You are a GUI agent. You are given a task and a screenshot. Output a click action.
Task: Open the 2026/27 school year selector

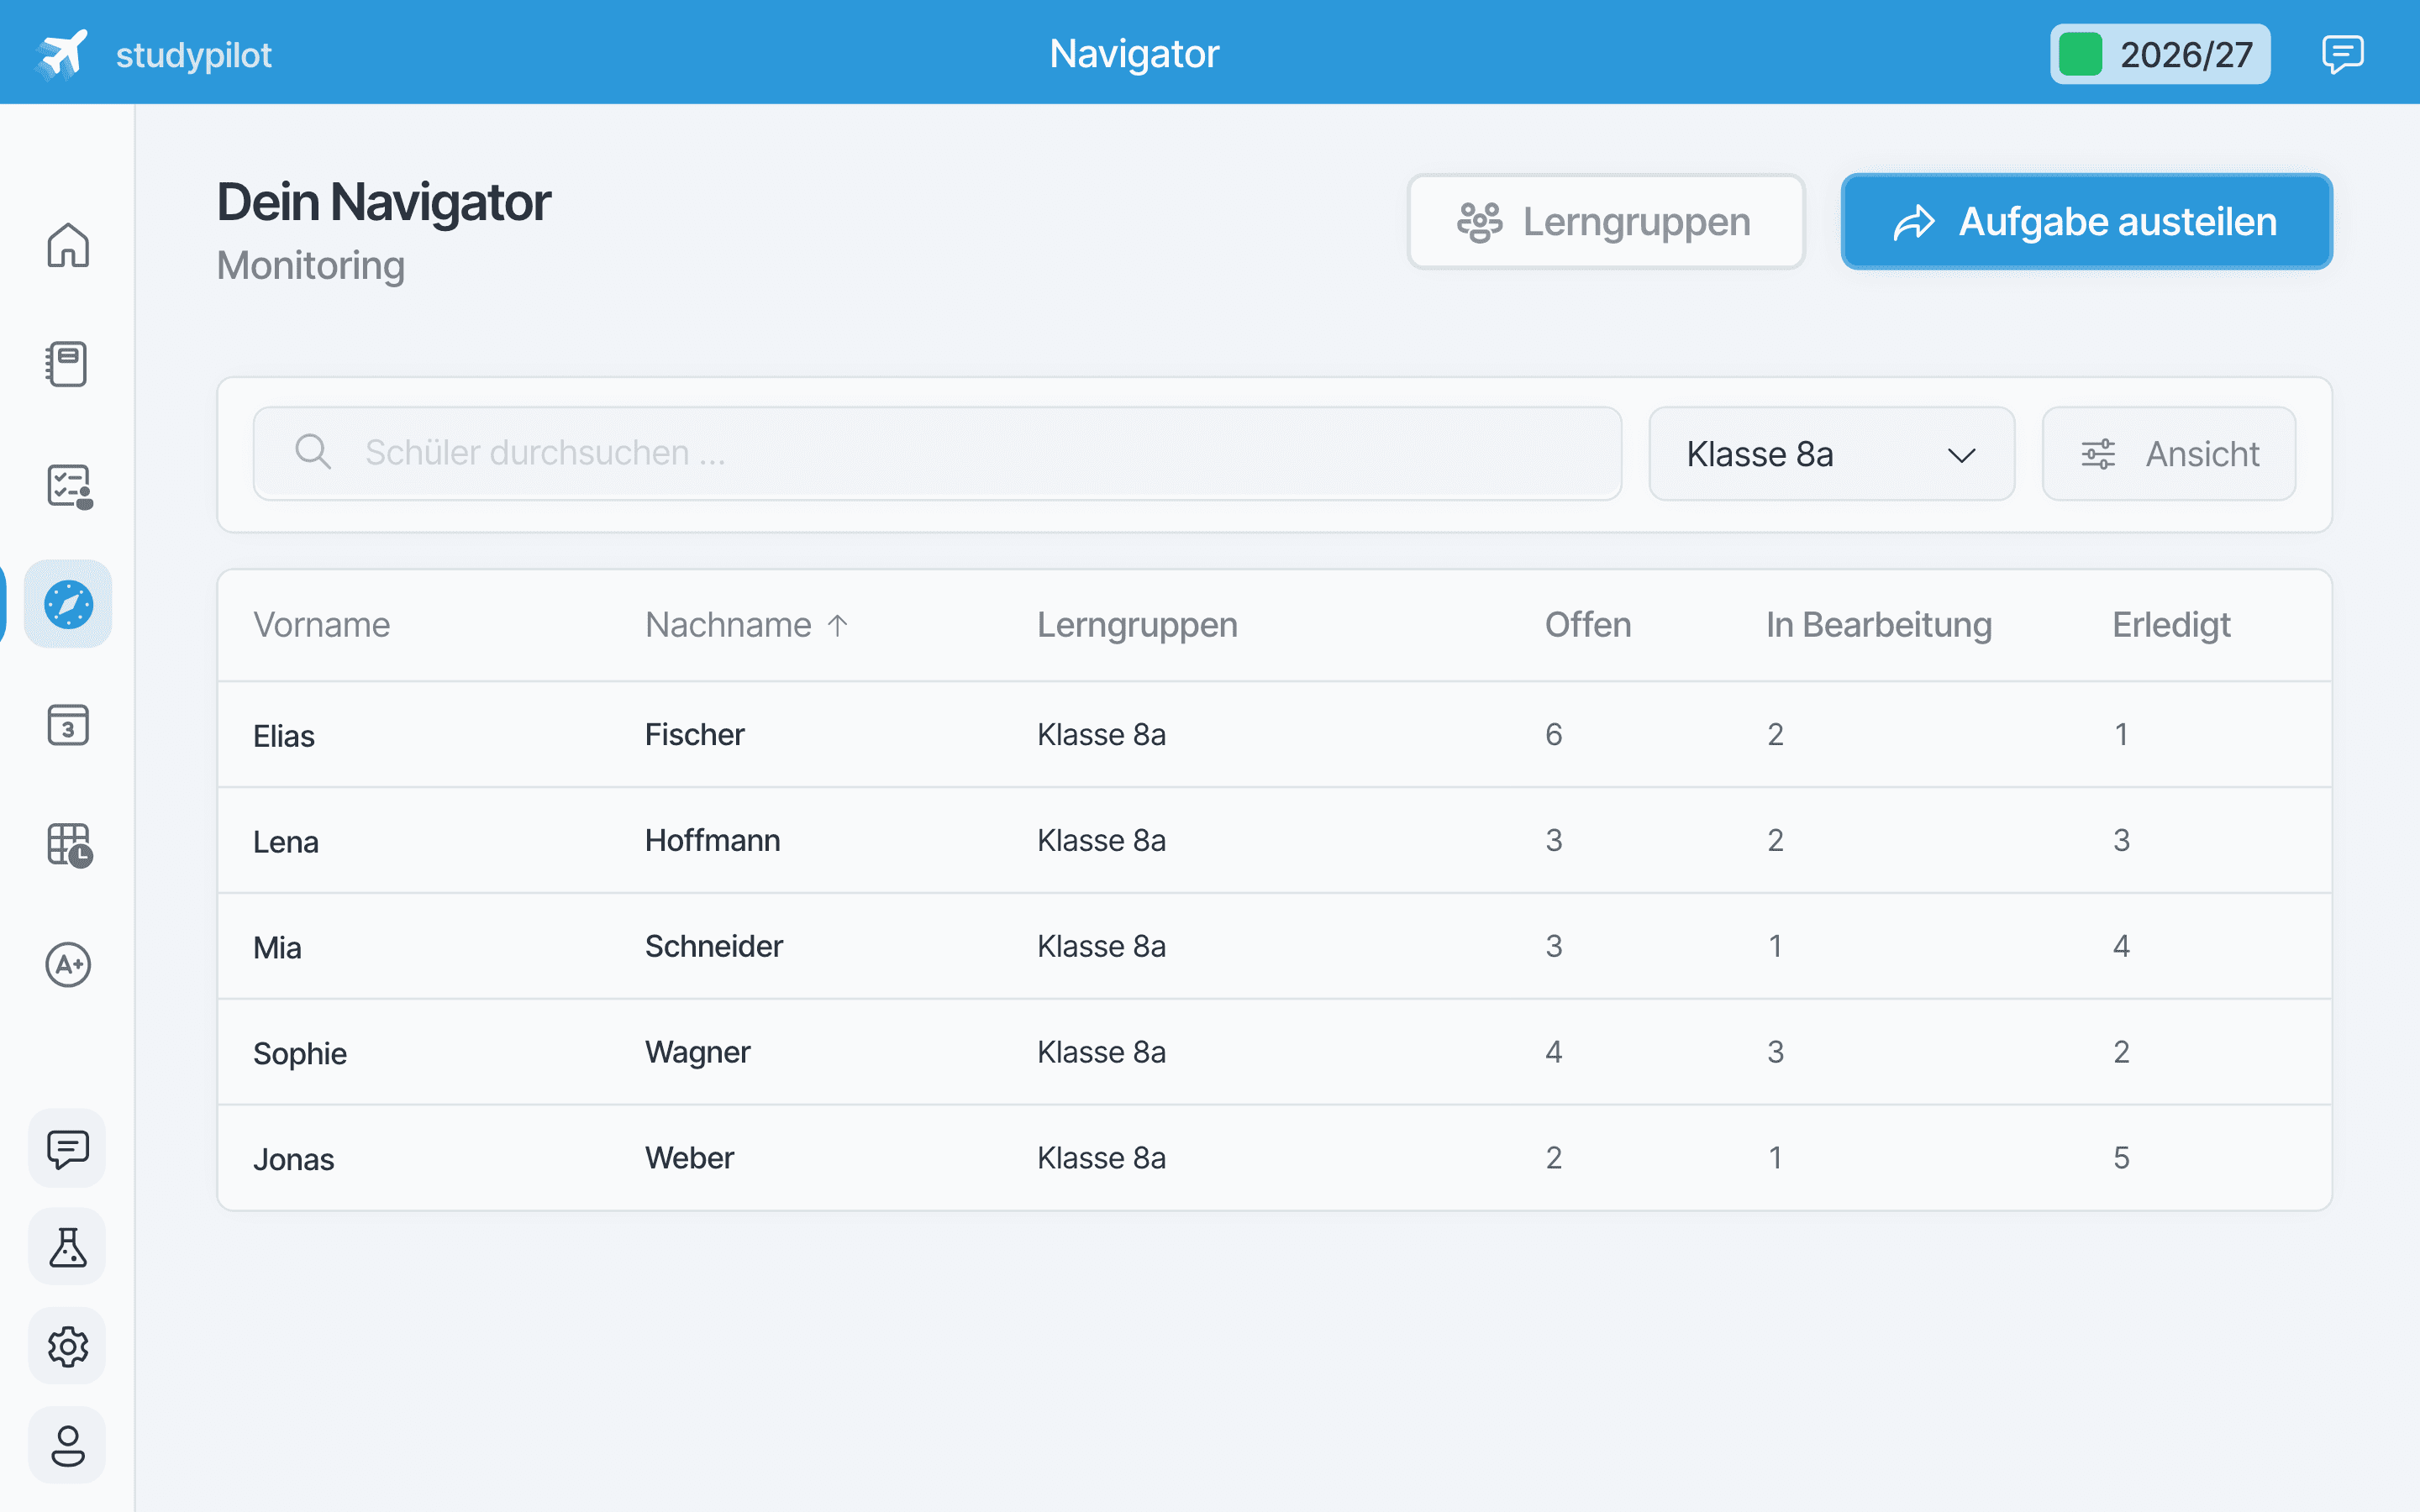2160,54
